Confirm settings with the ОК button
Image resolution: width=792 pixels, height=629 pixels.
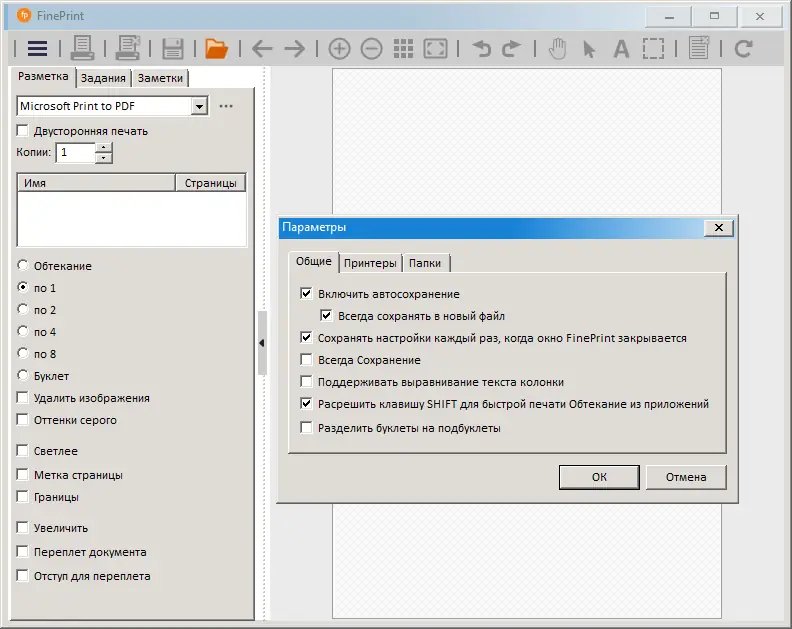[599, 477]
